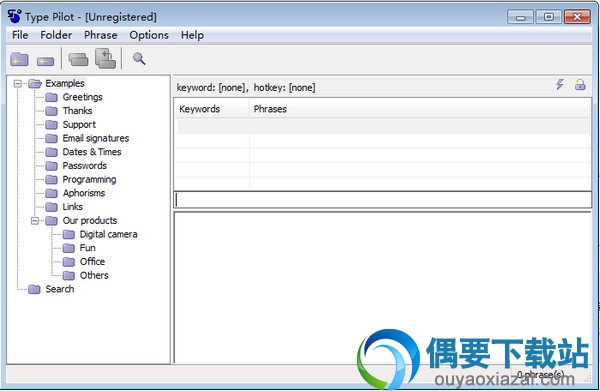Collapse the Examples tree node
The image size is (600, 391).
click(18, 83)
